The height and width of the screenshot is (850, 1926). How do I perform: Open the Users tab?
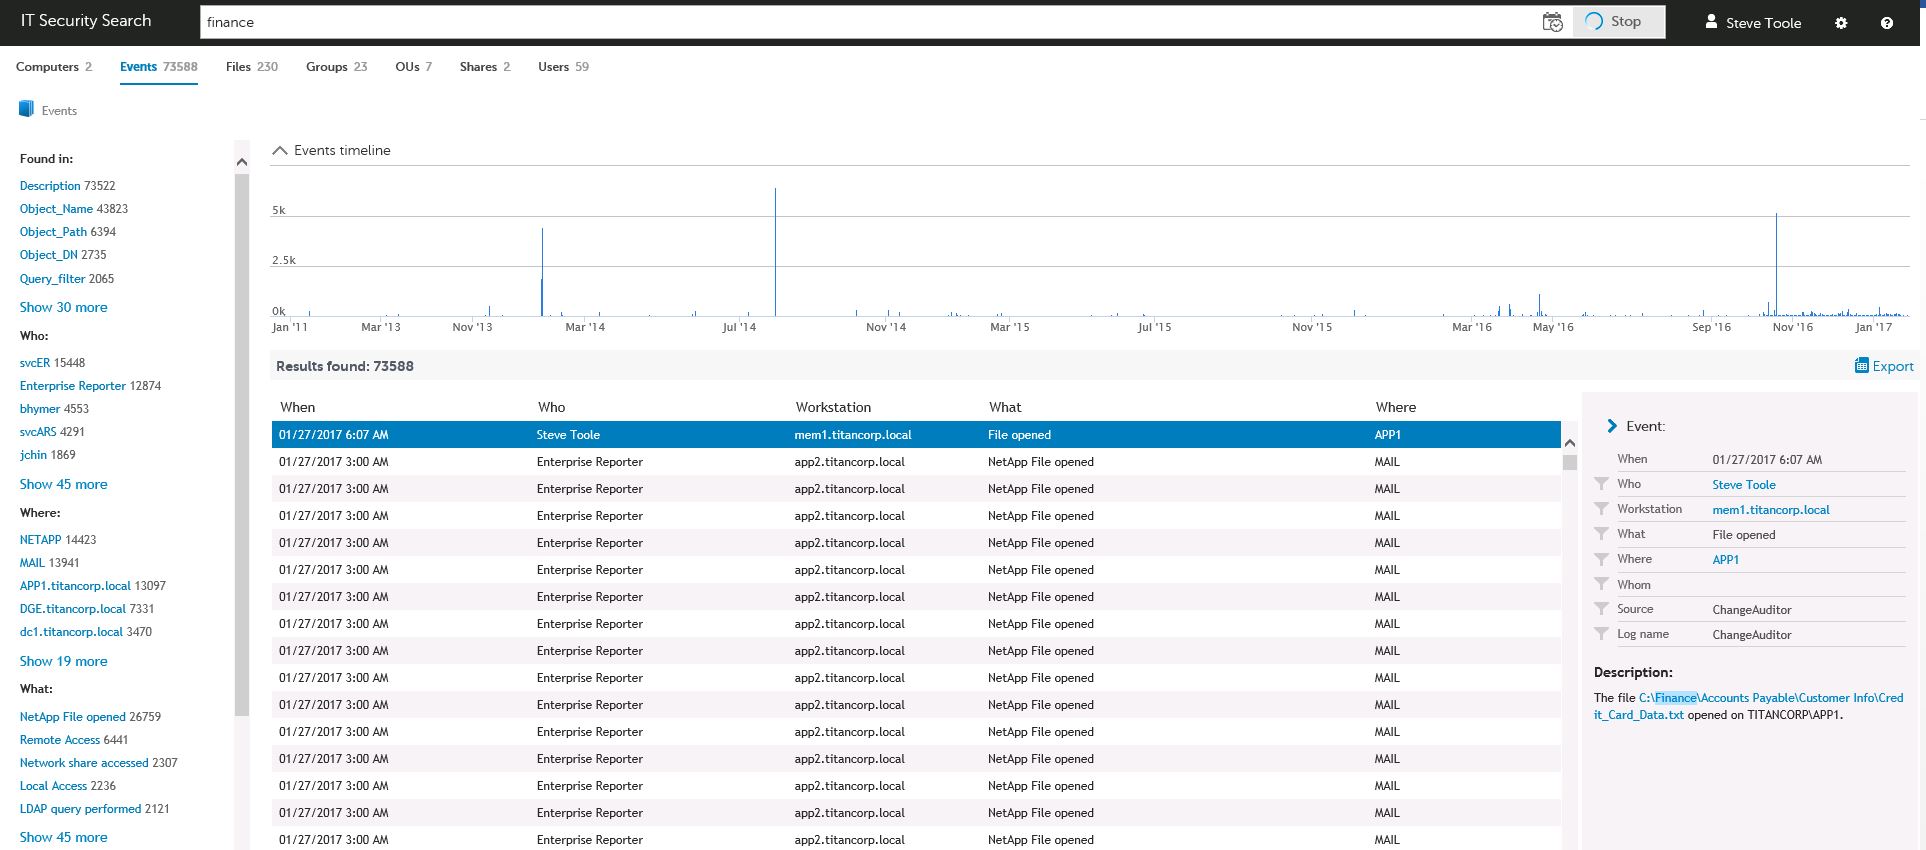point(563,67)
